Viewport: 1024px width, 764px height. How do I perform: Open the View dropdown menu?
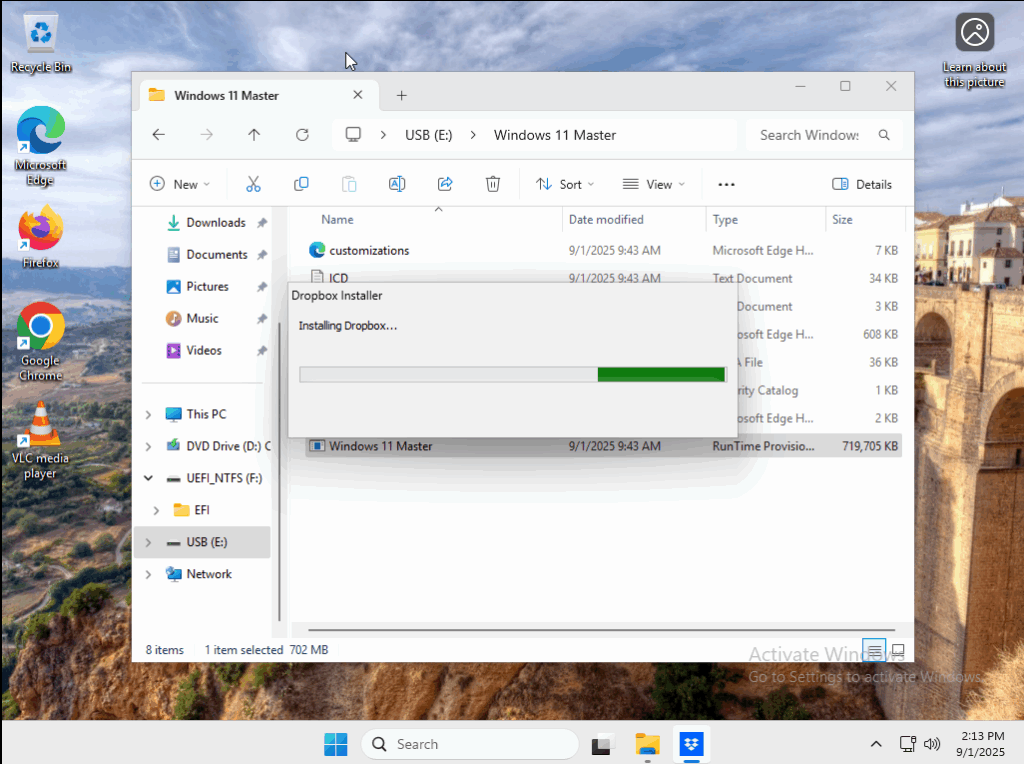coord(654,184)
